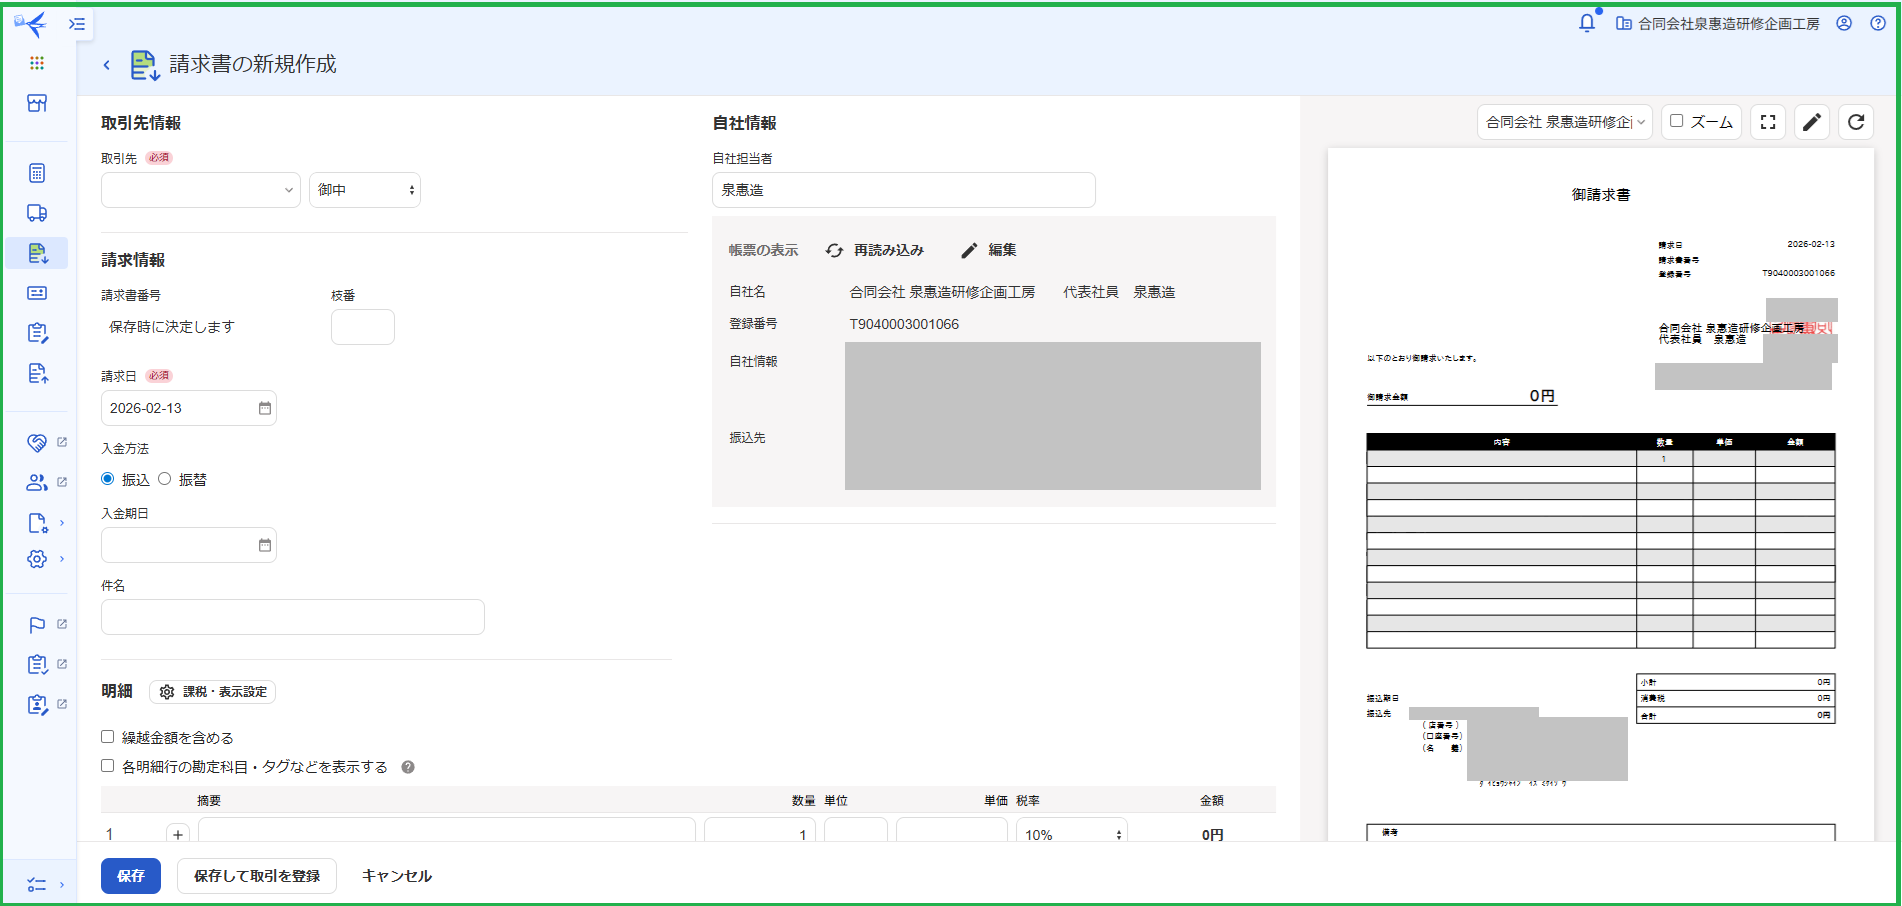Expand the sidebar menu toggle

point(77,24)
